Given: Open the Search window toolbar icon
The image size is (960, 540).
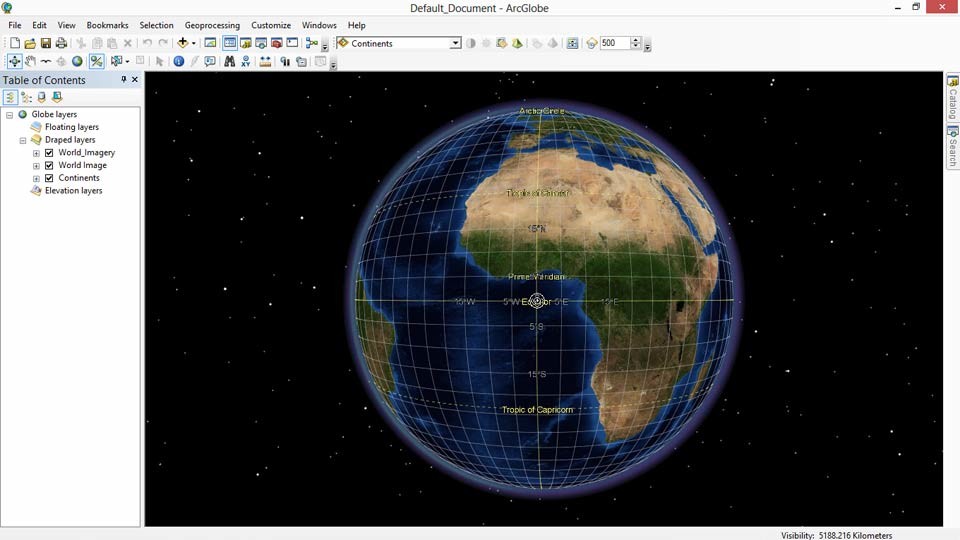Looking at the screenshot, I should pos(261,43).
